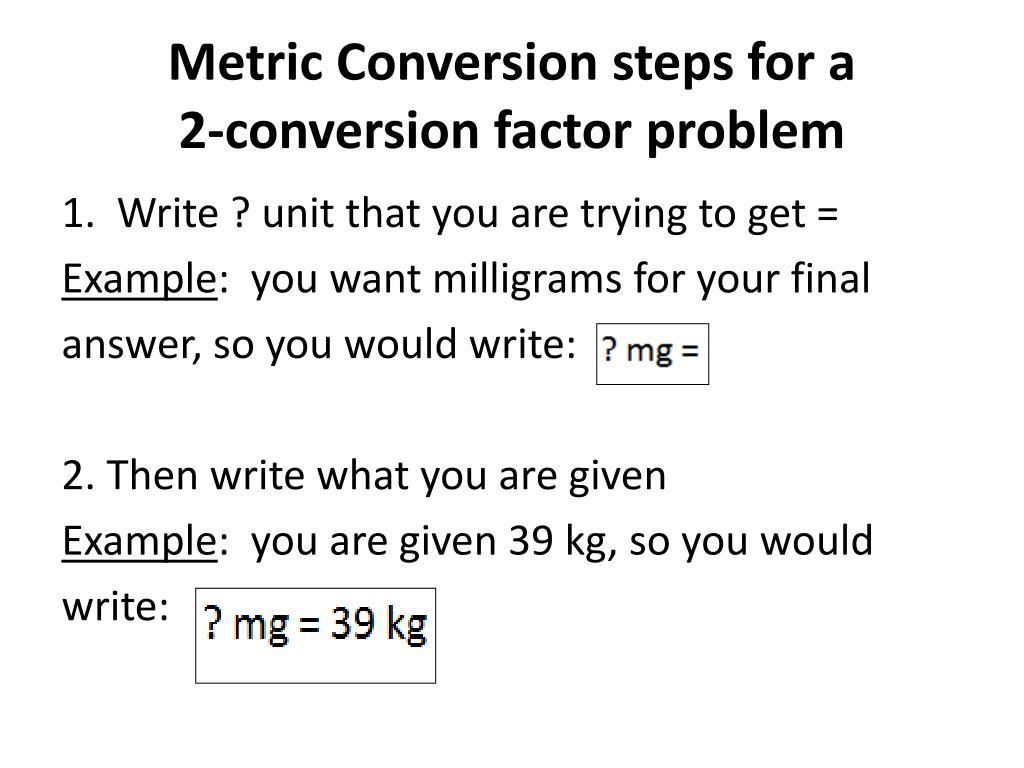Click the line 'answer, so you would write:'

point(319,345)
